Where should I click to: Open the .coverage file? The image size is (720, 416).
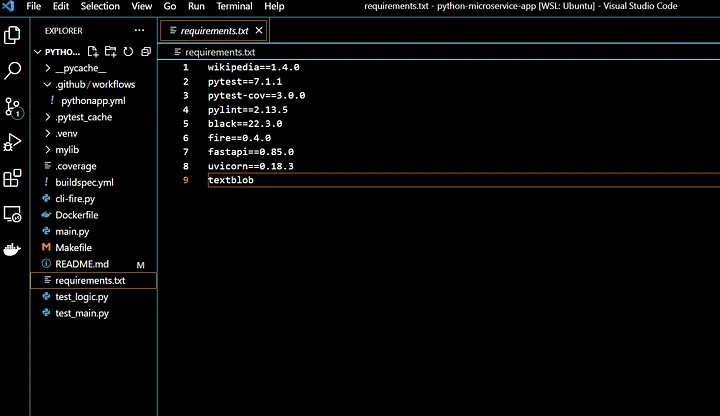pos(93,166)
